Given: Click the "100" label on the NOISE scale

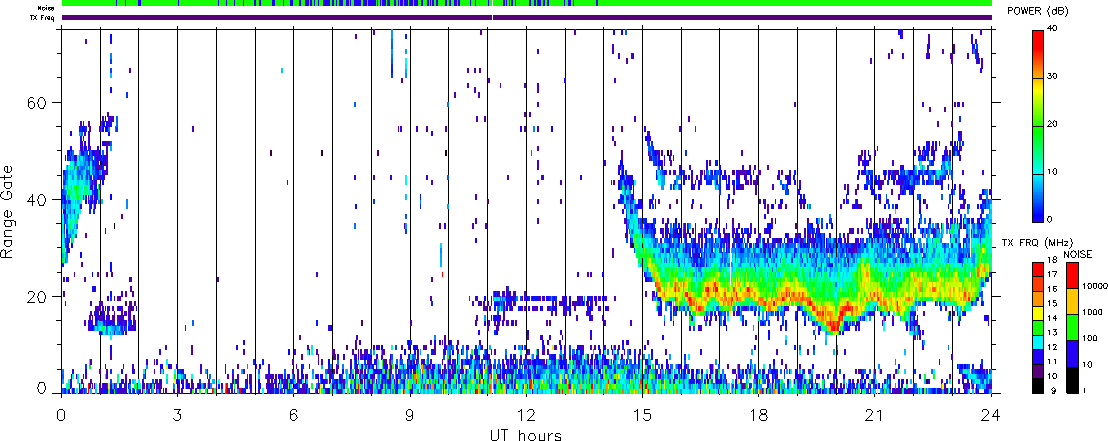Looking at the screenshot, I should [x=1090, y=339].
